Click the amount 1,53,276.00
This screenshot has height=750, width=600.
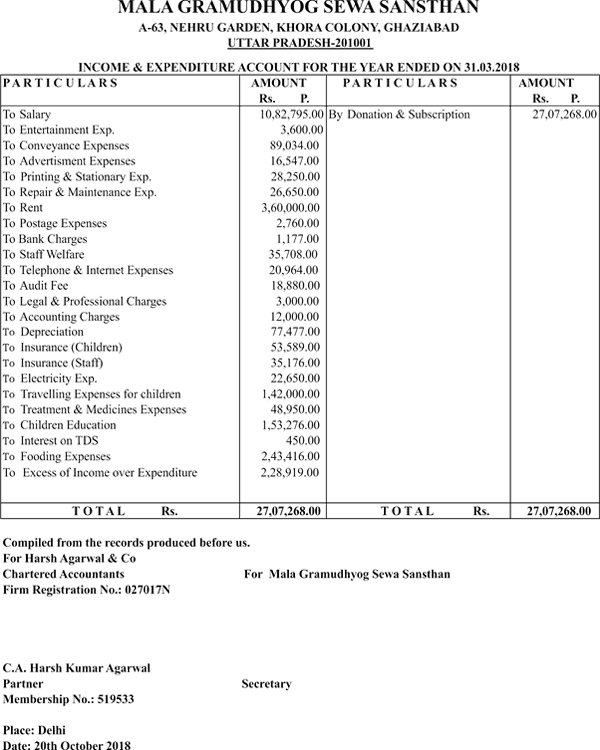[x=290, y=425]
